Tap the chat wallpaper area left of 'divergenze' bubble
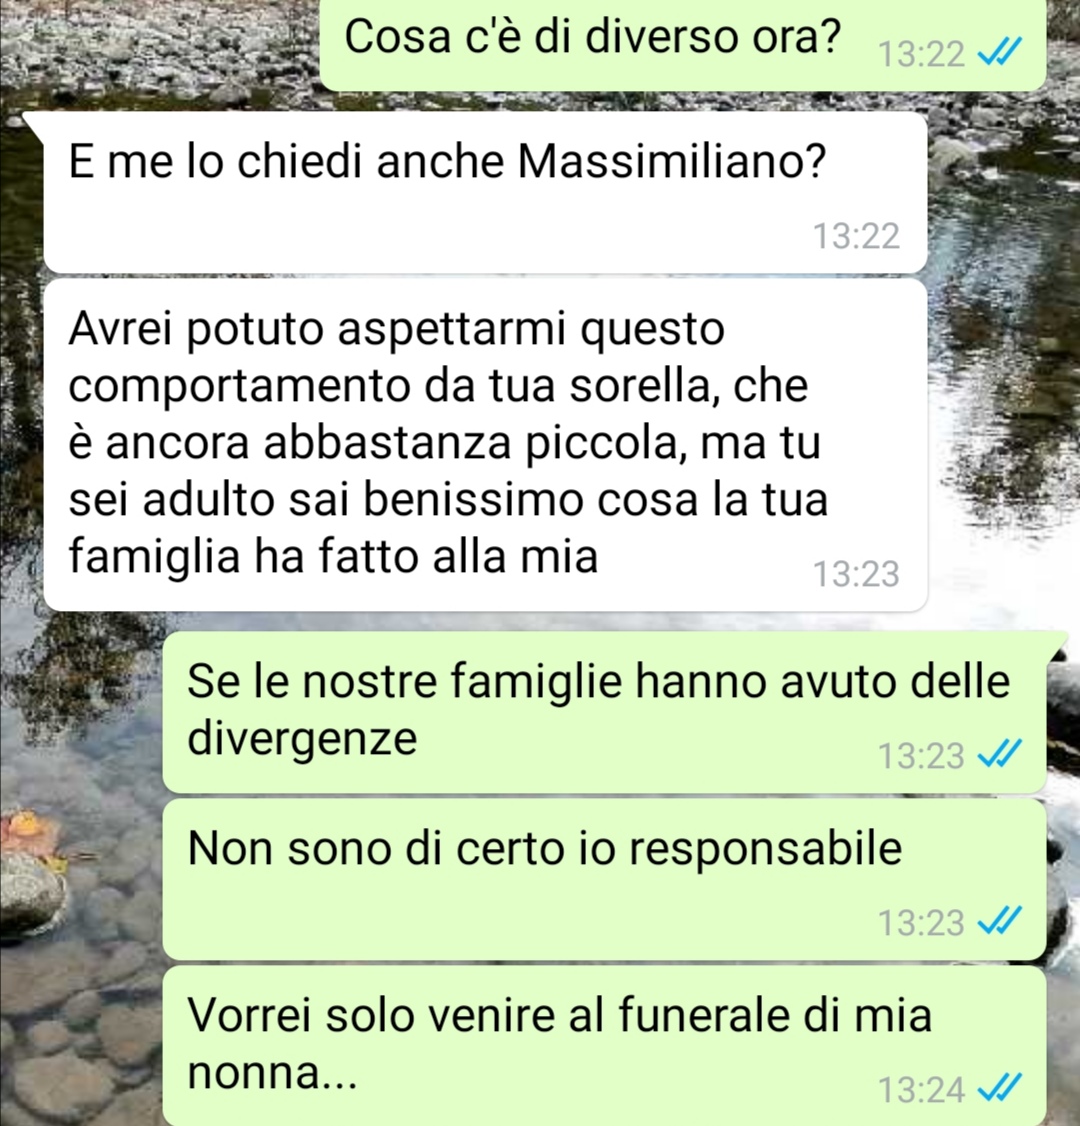Image resolution: width=1080 pixels, height=1126 pixels. [79, 712]
